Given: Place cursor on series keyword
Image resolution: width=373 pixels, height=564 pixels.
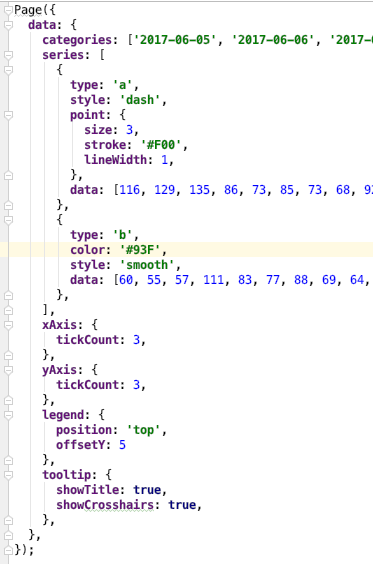Looking at the screenshot, I should point(63,55).
